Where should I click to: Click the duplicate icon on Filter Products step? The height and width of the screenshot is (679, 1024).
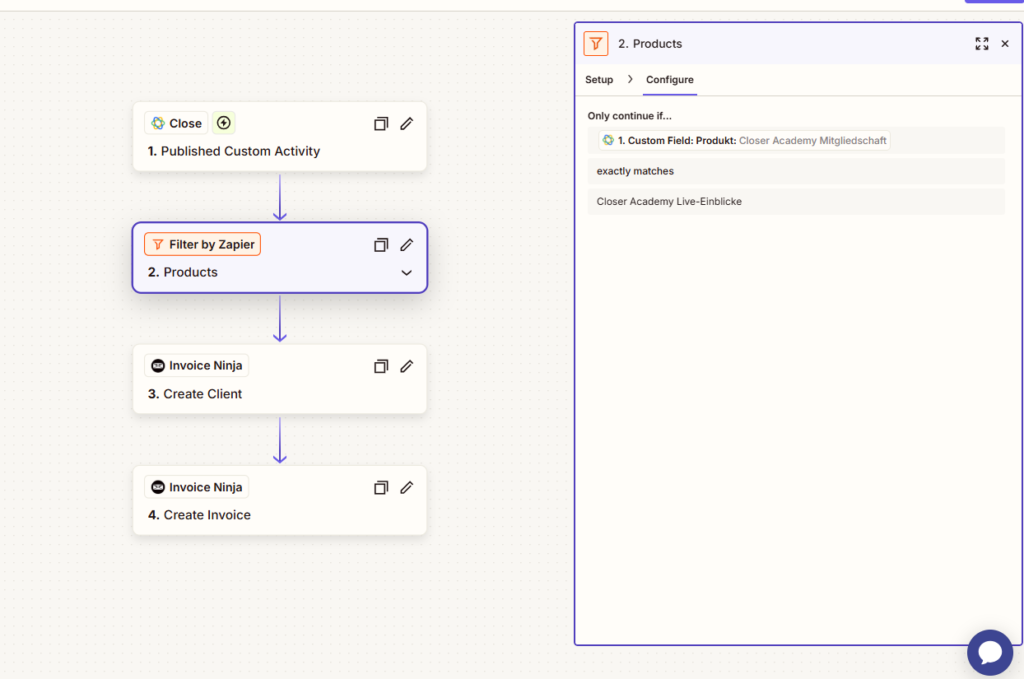(x=381, y=245)
